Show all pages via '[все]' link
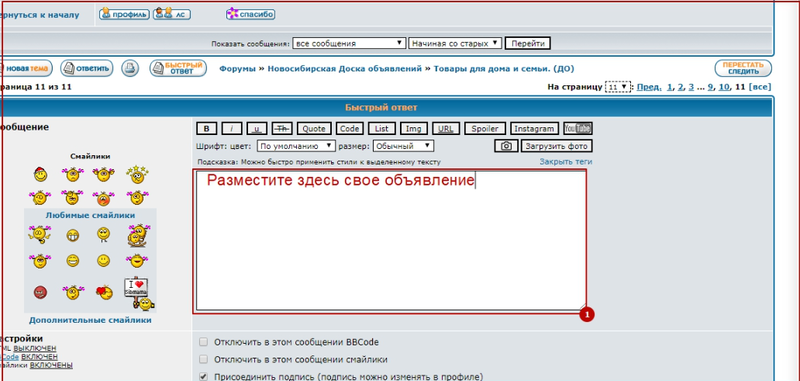 [760, 87]
